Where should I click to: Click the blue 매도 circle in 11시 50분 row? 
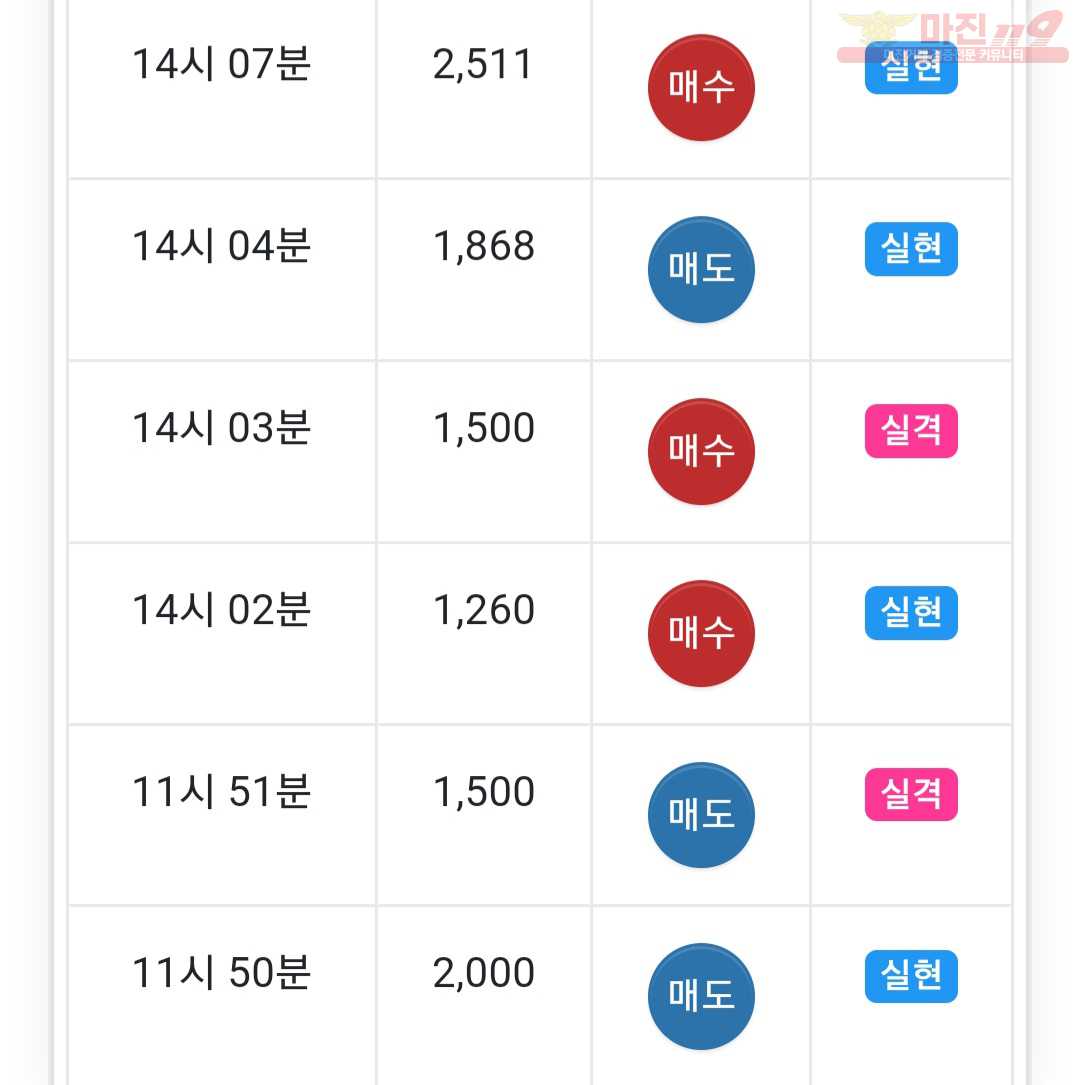tap(701, 996)
